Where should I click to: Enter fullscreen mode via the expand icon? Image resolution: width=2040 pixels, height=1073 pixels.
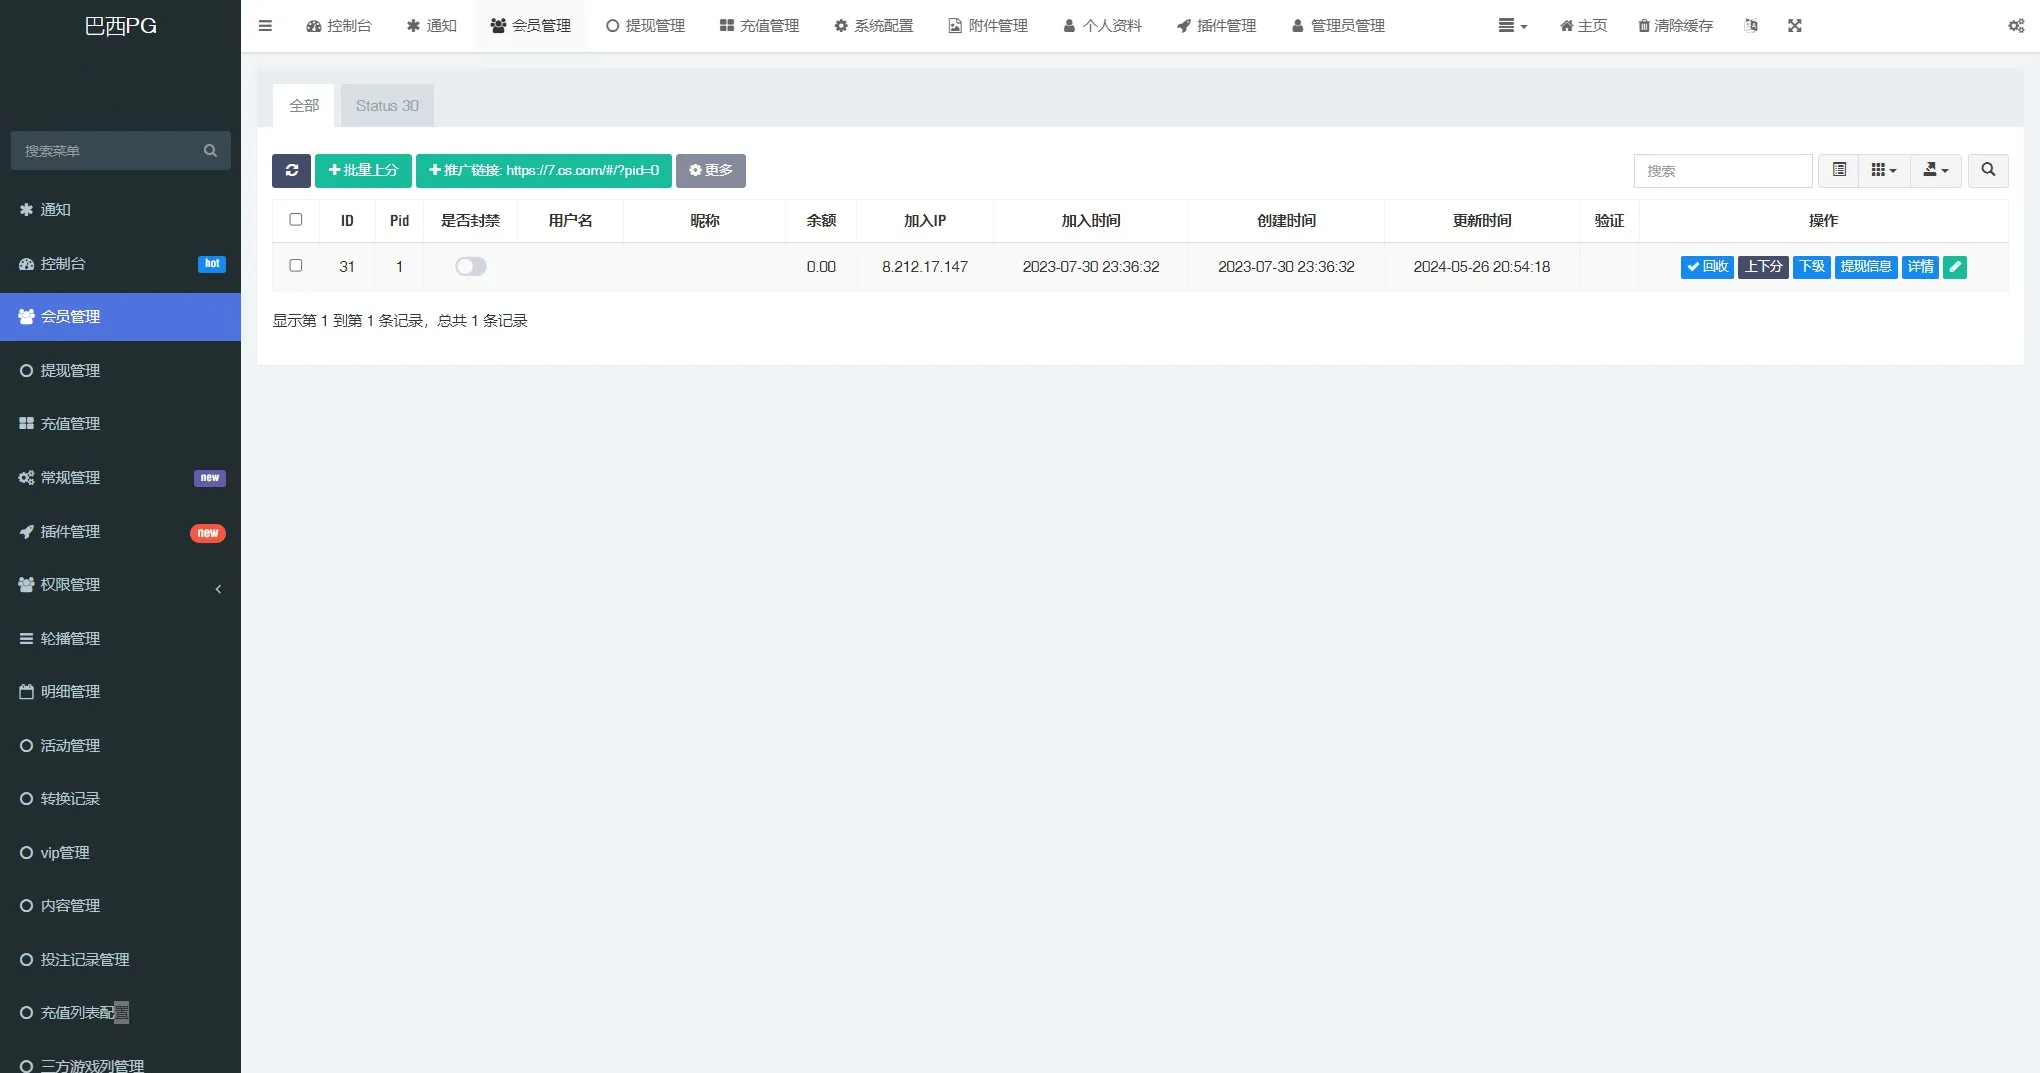[x=1795, y=26]
